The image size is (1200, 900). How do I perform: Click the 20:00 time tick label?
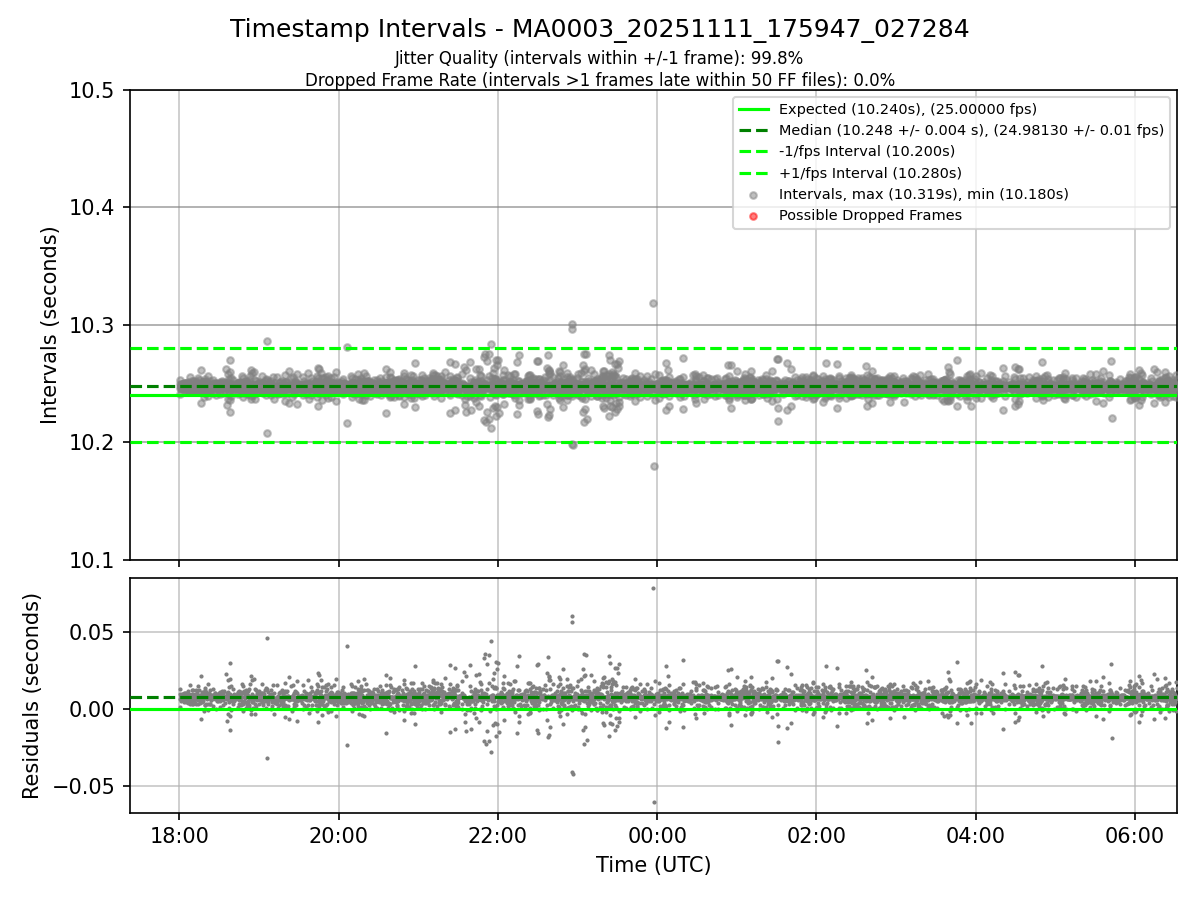tap(338, 834)
